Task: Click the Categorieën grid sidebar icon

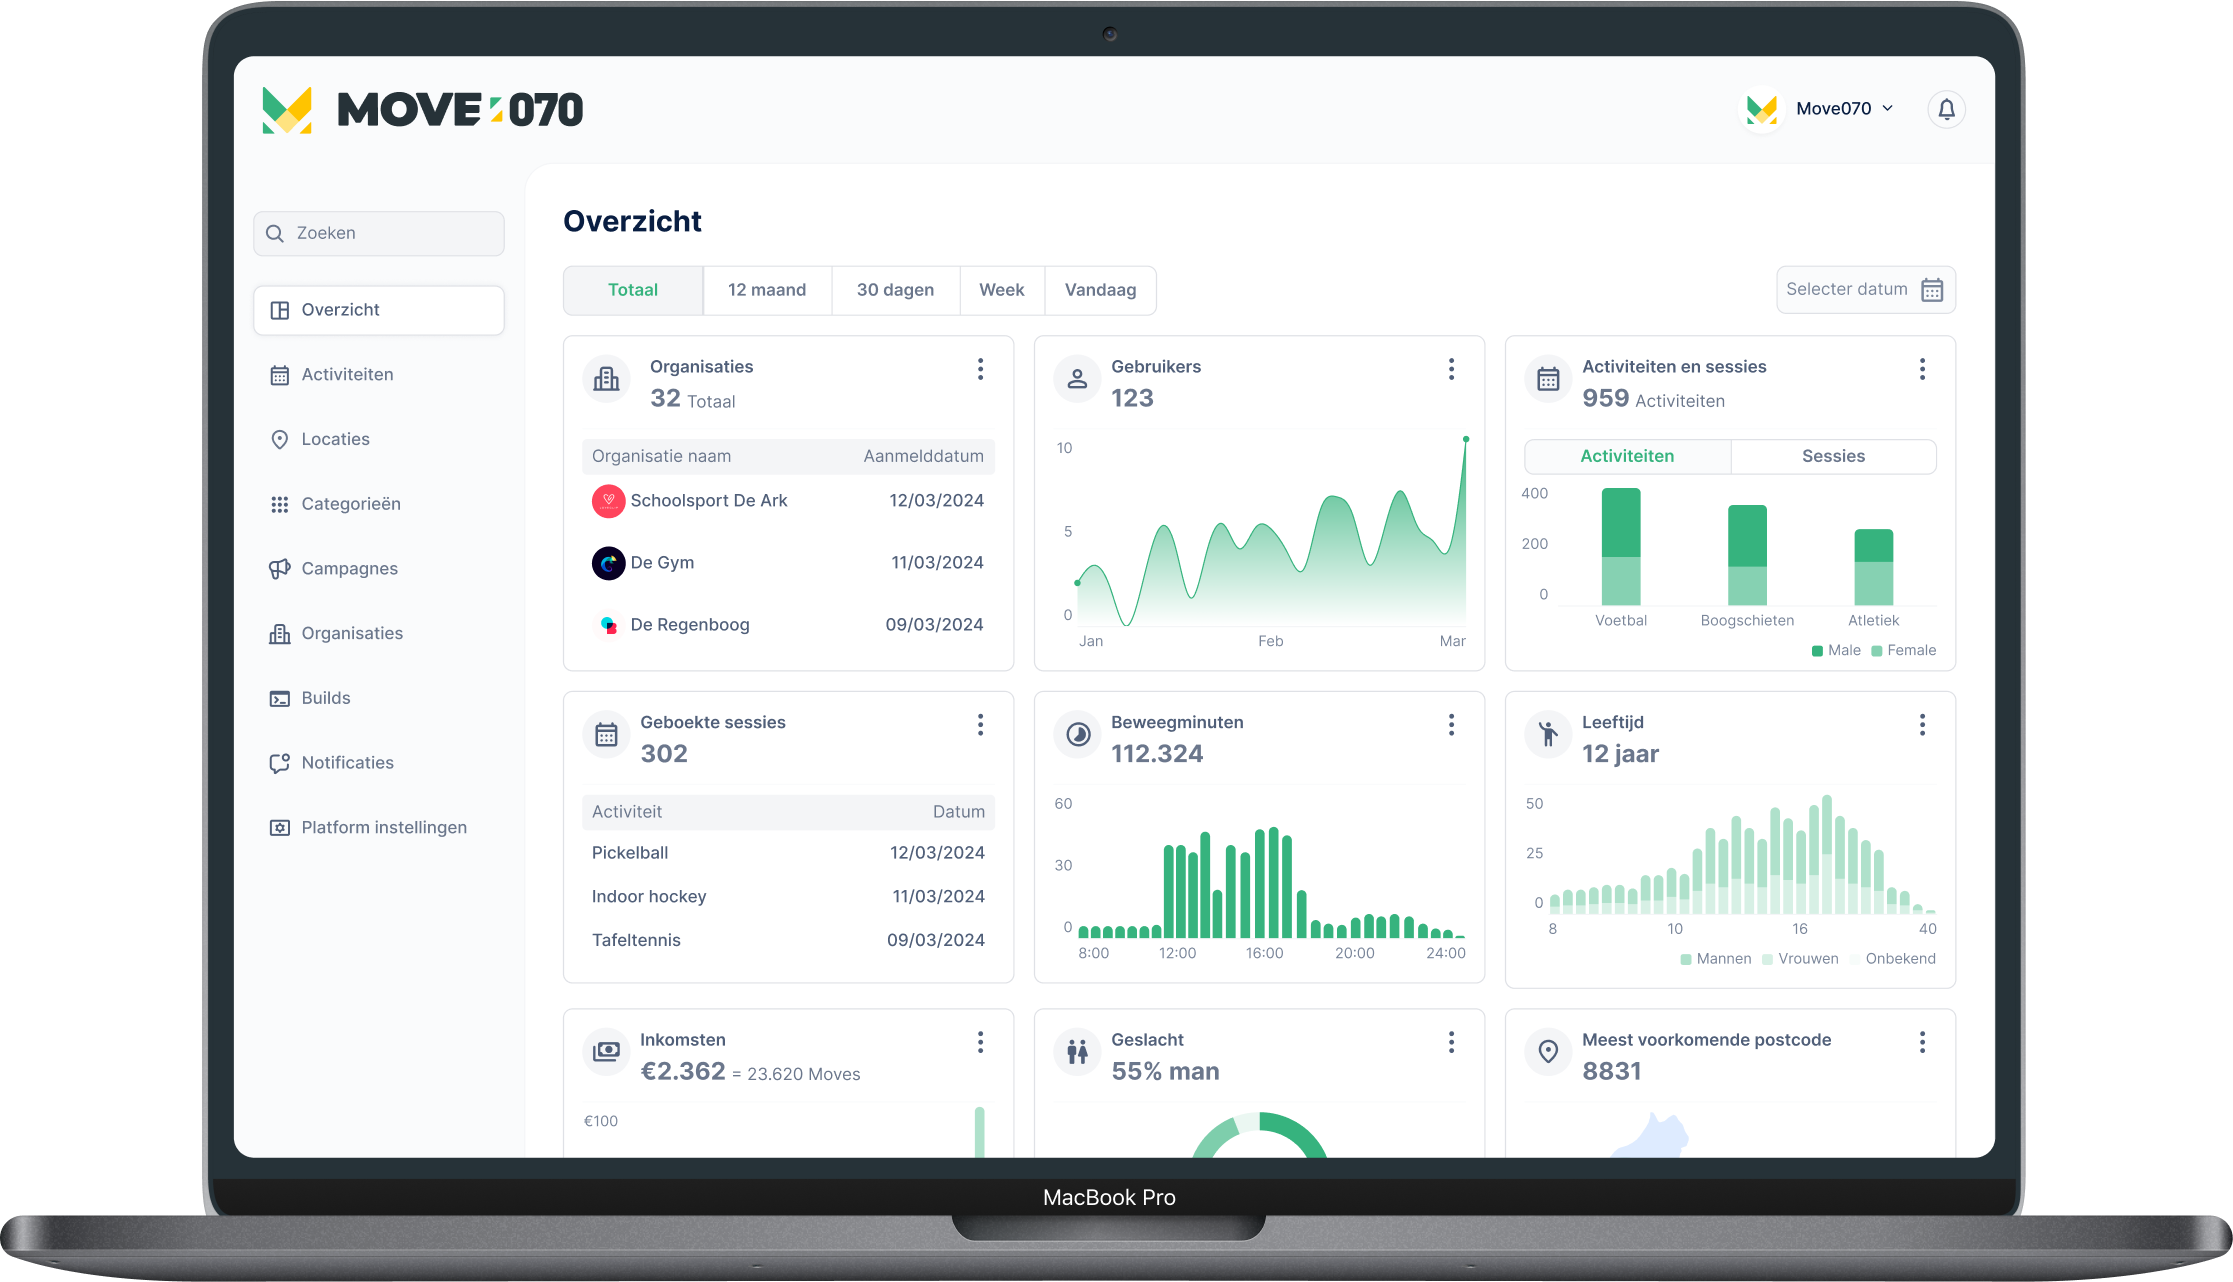Action: point(279,505)
